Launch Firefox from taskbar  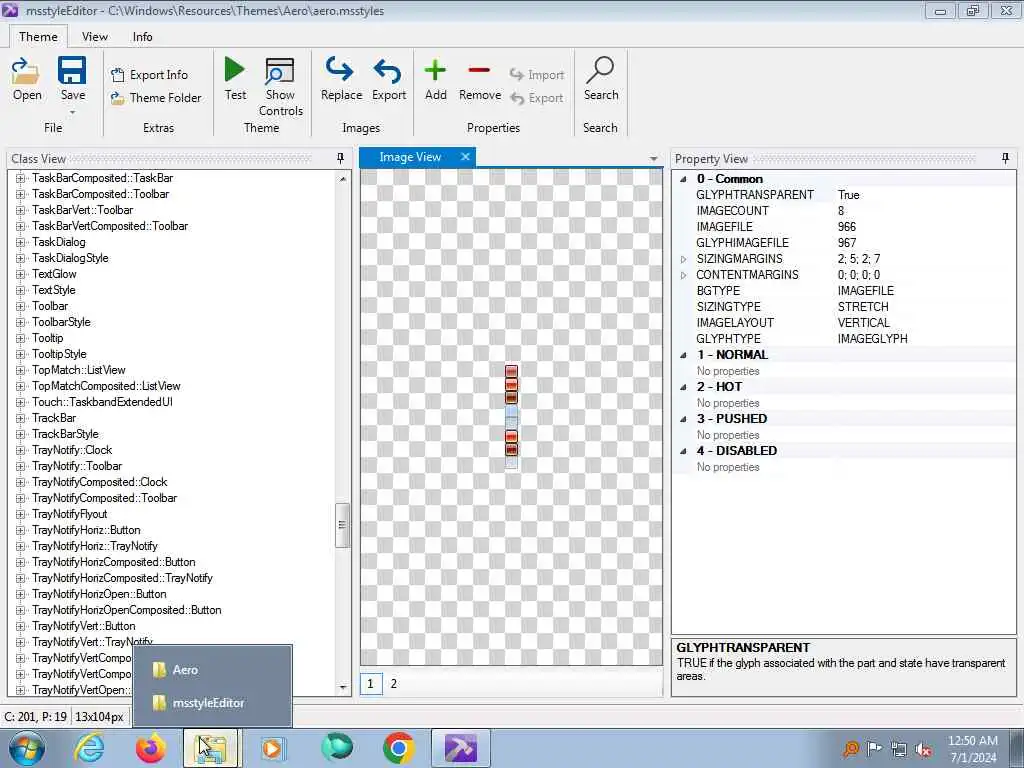[150, 748]
